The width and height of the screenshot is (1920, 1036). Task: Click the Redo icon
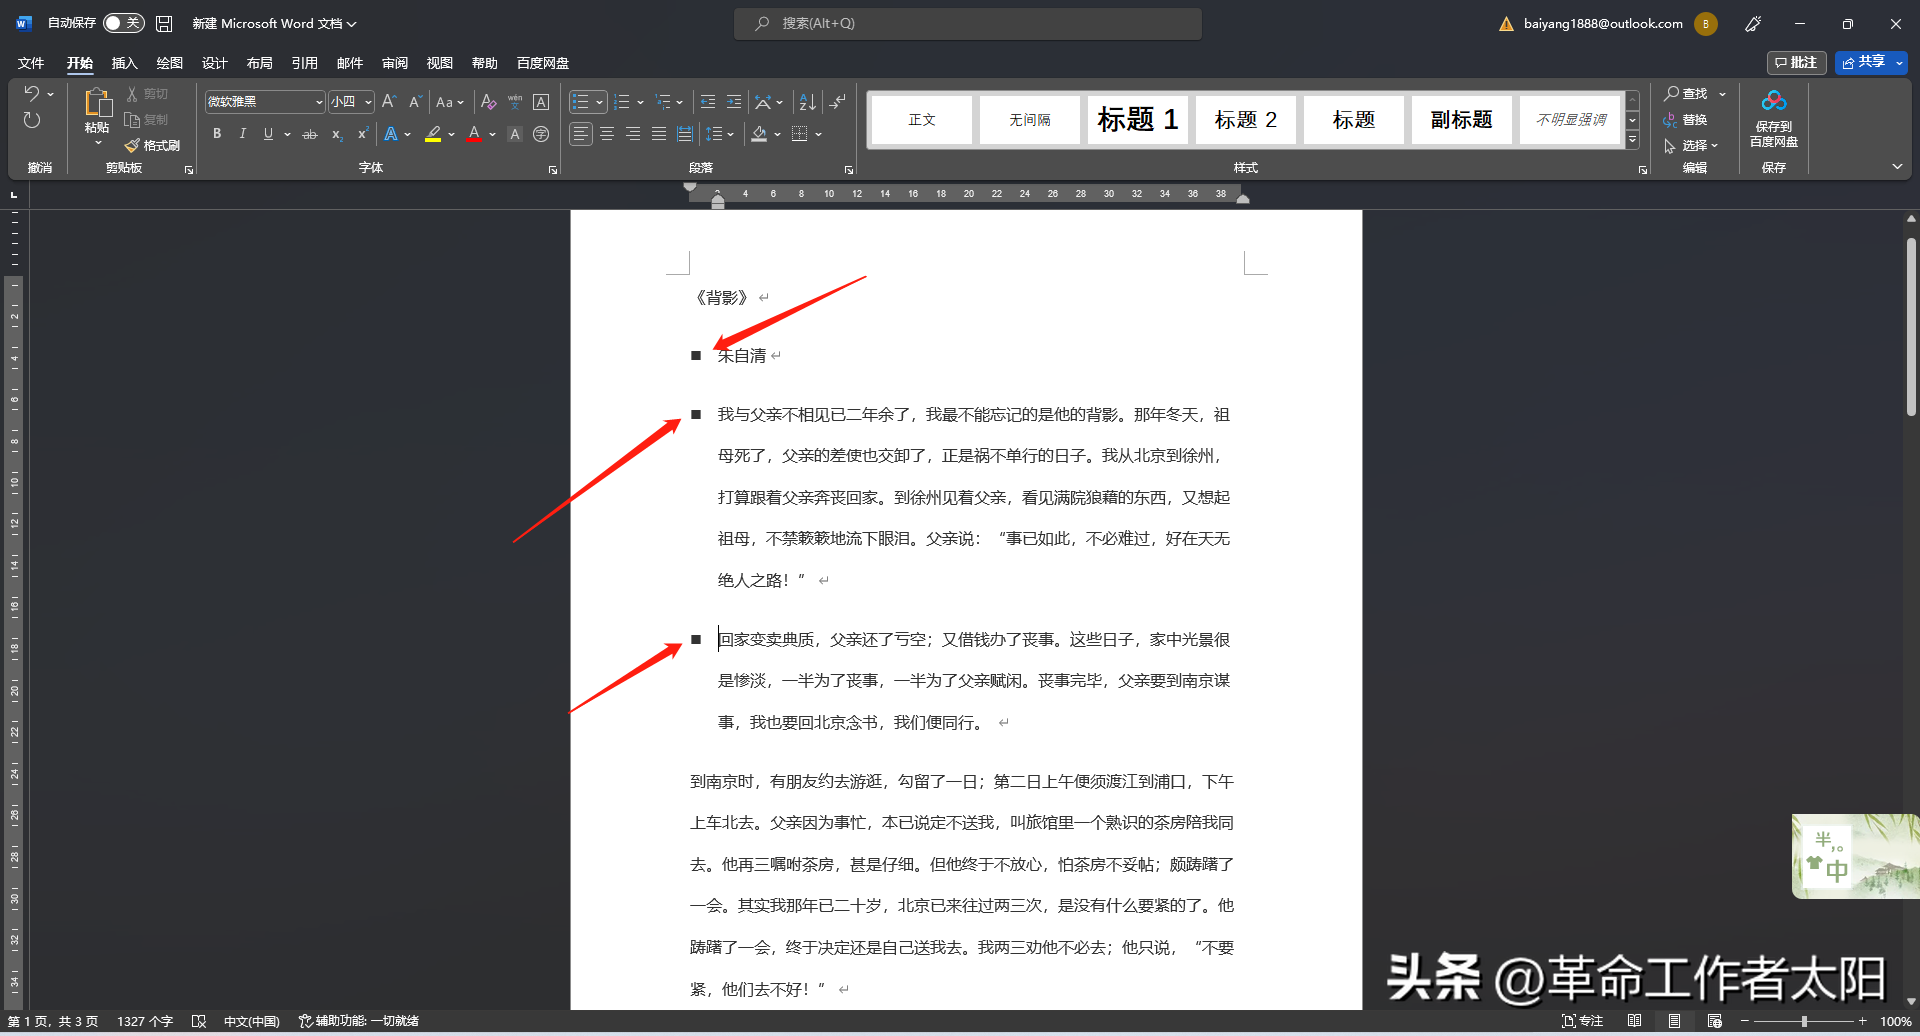pyautogui.click(x=32, y=120)
